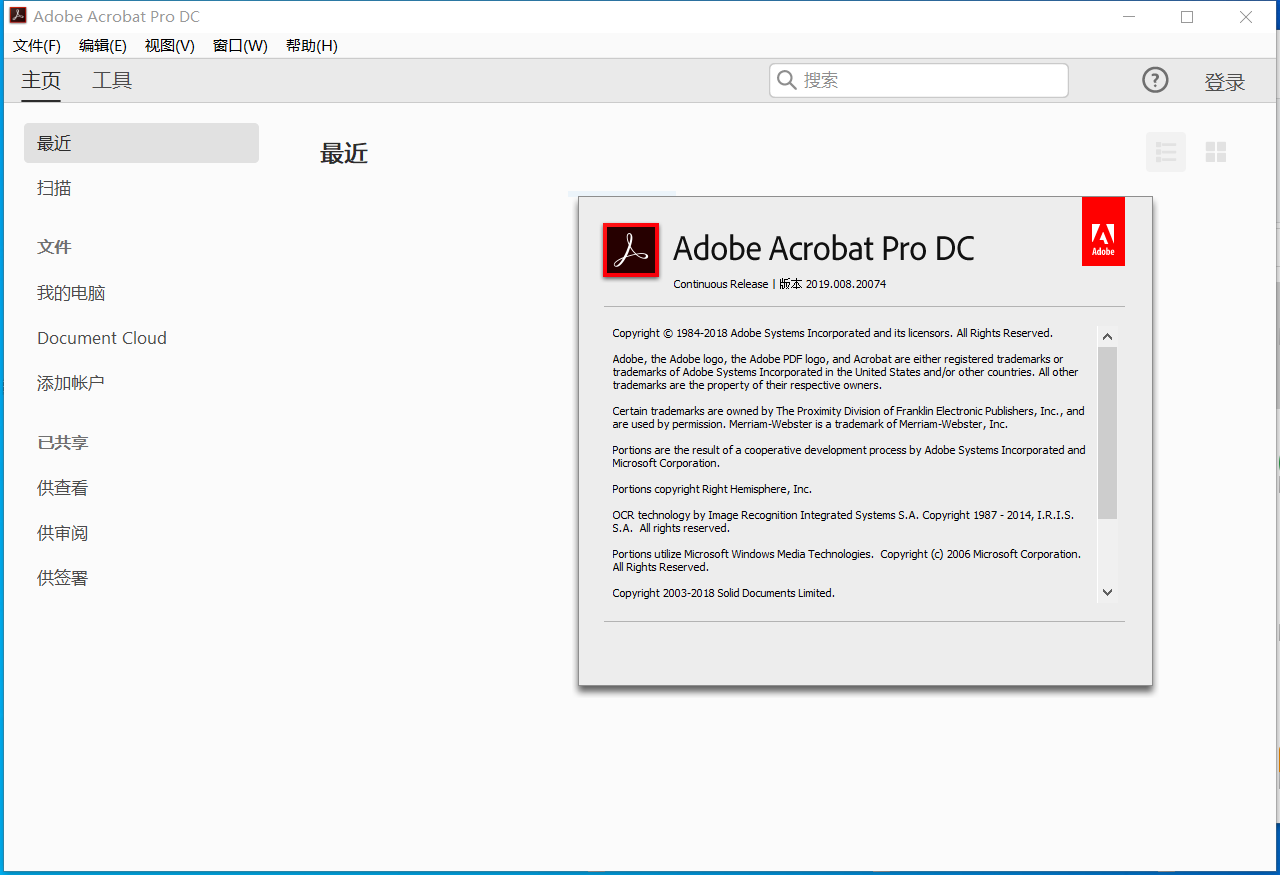1280x875 pixels.
Task: Click the Adobe Acrobat Pro DC dialog title
Action: [x=824, y=248]
